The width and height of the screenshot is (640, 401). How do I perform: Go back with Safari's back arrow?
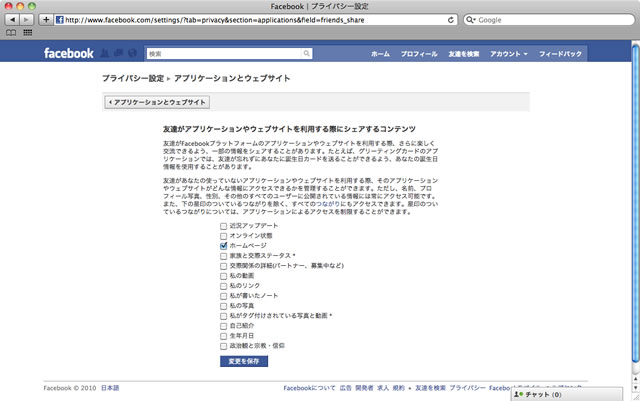12,20
